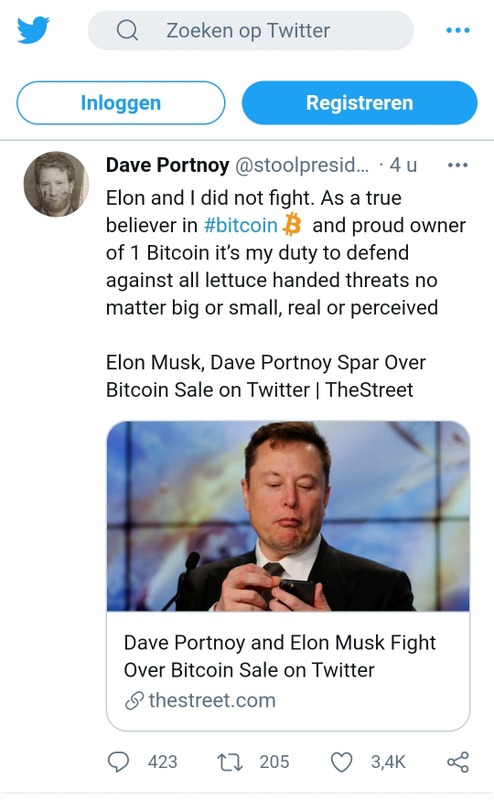Click the thestreet.com link

tap(212, 701)
